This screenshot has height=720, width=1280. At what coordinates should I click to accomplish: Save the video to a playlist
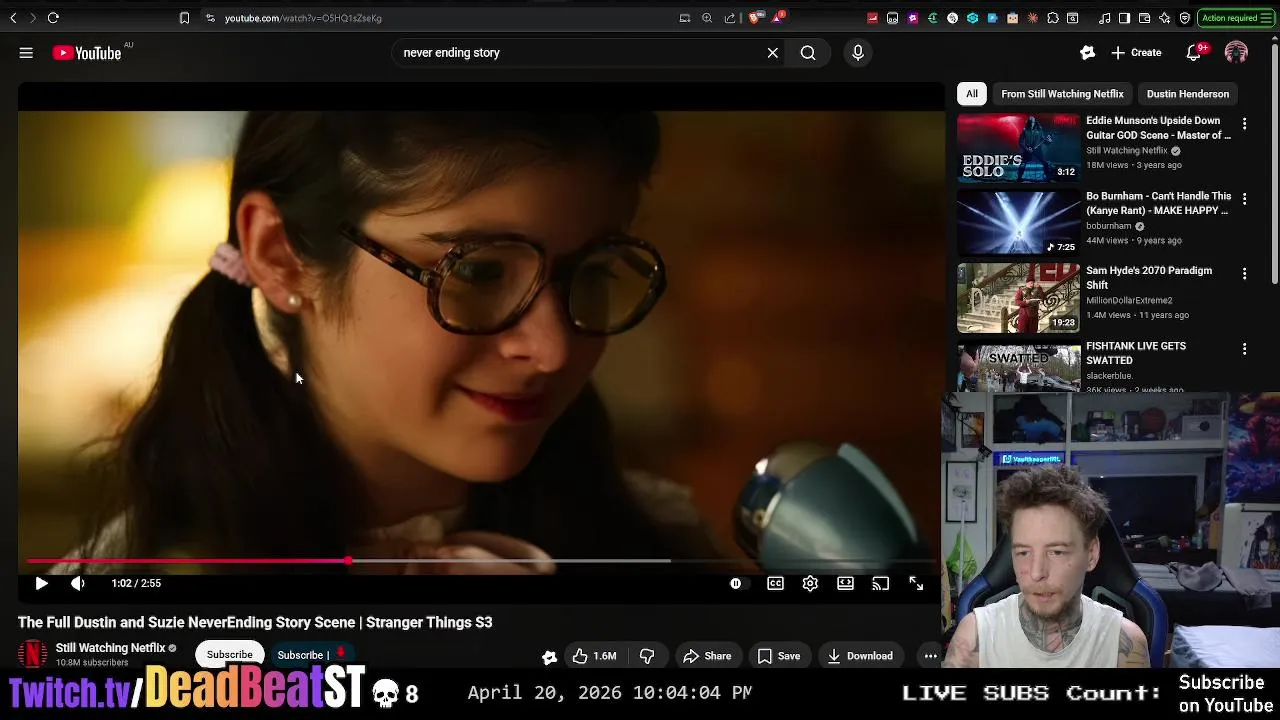pyautogui.click(x=779, y=656)
